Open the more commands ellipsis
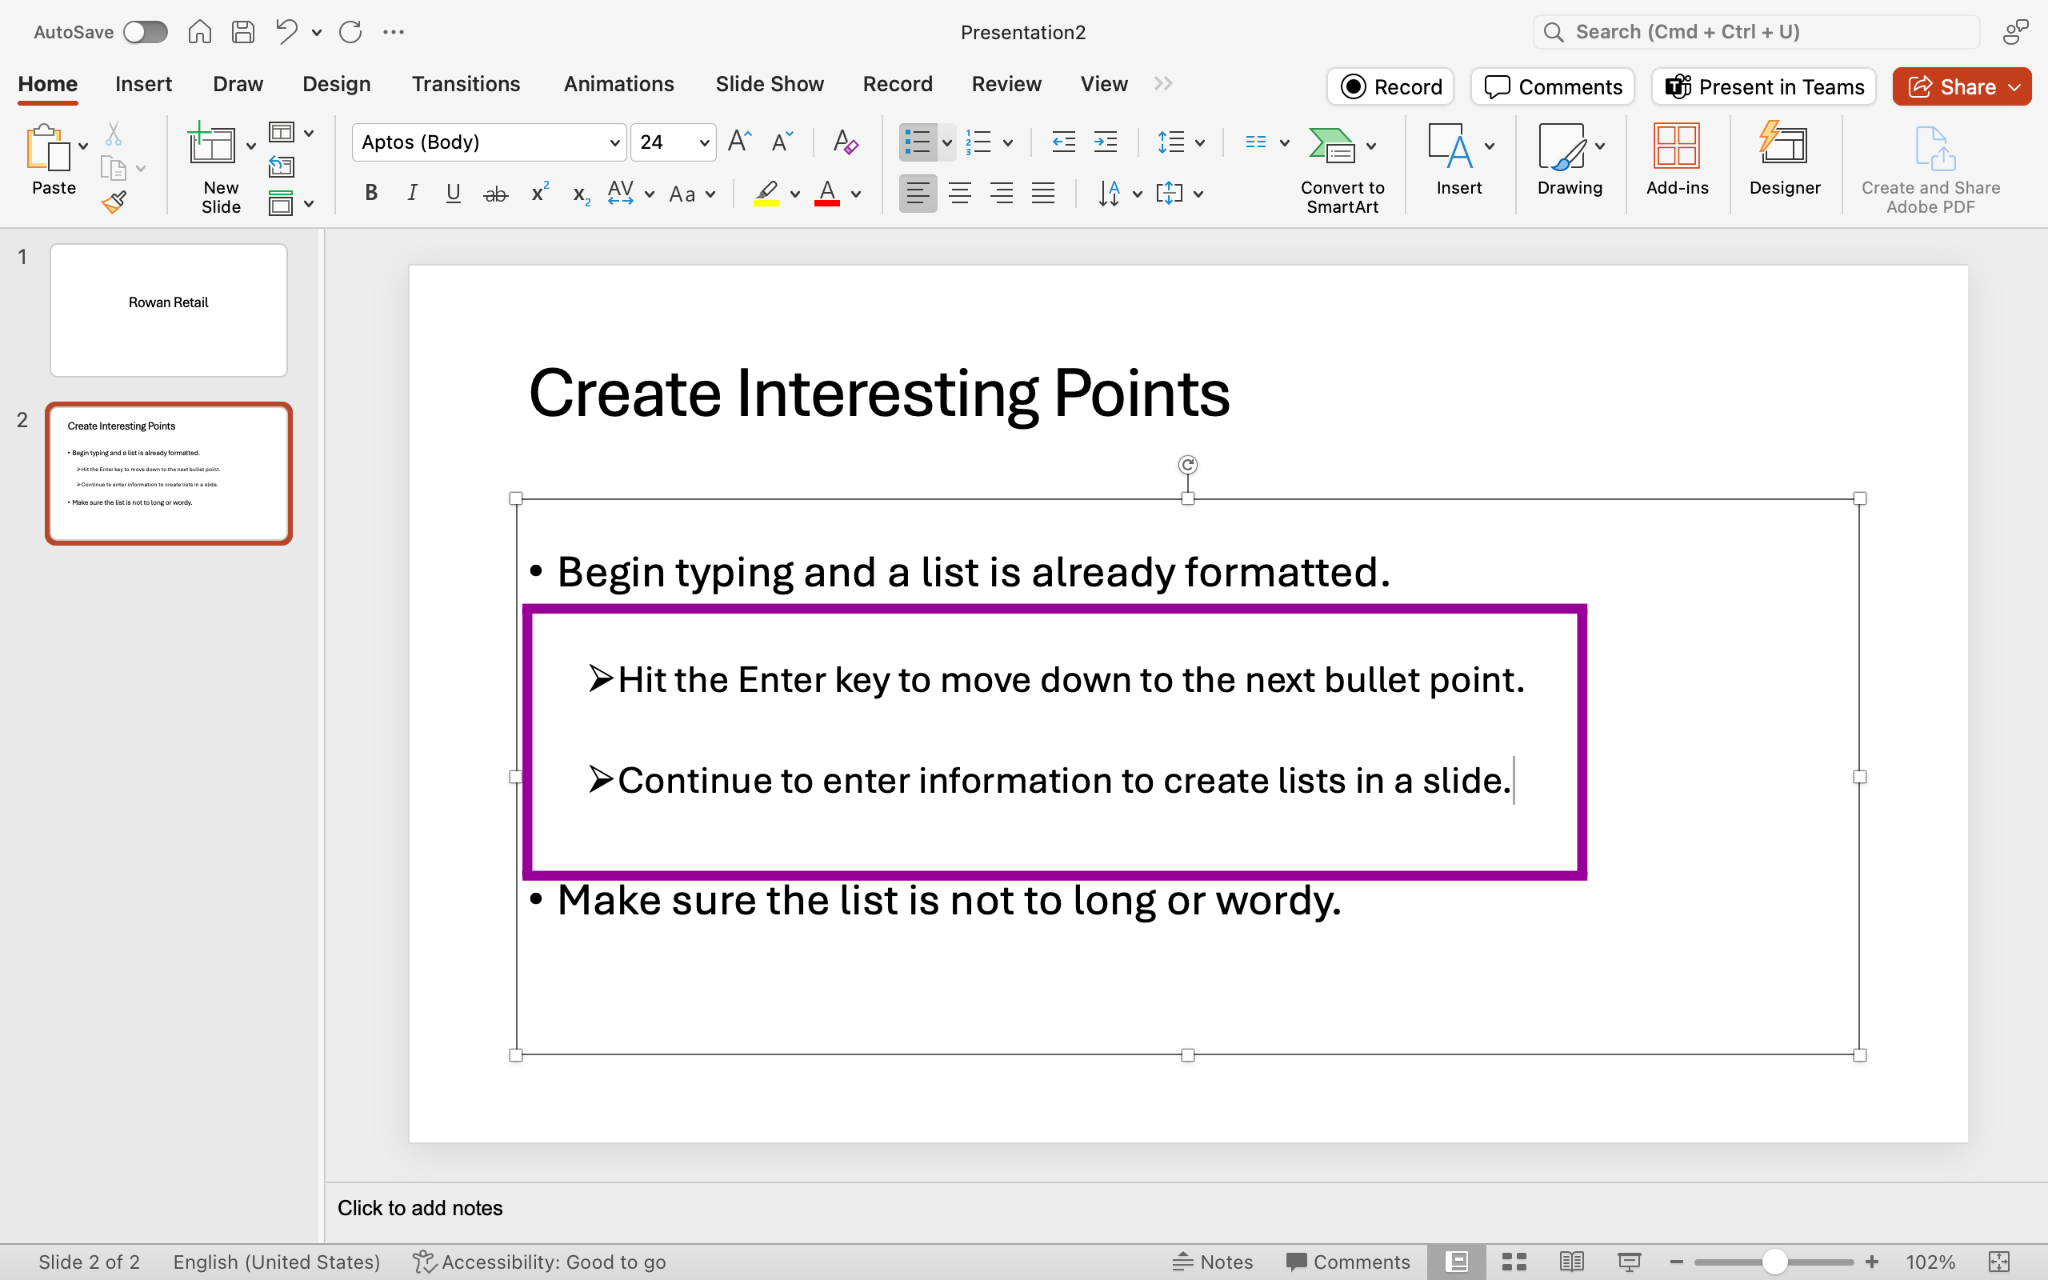This screenshot has width=2048, height=1280. tap(394, 32)
